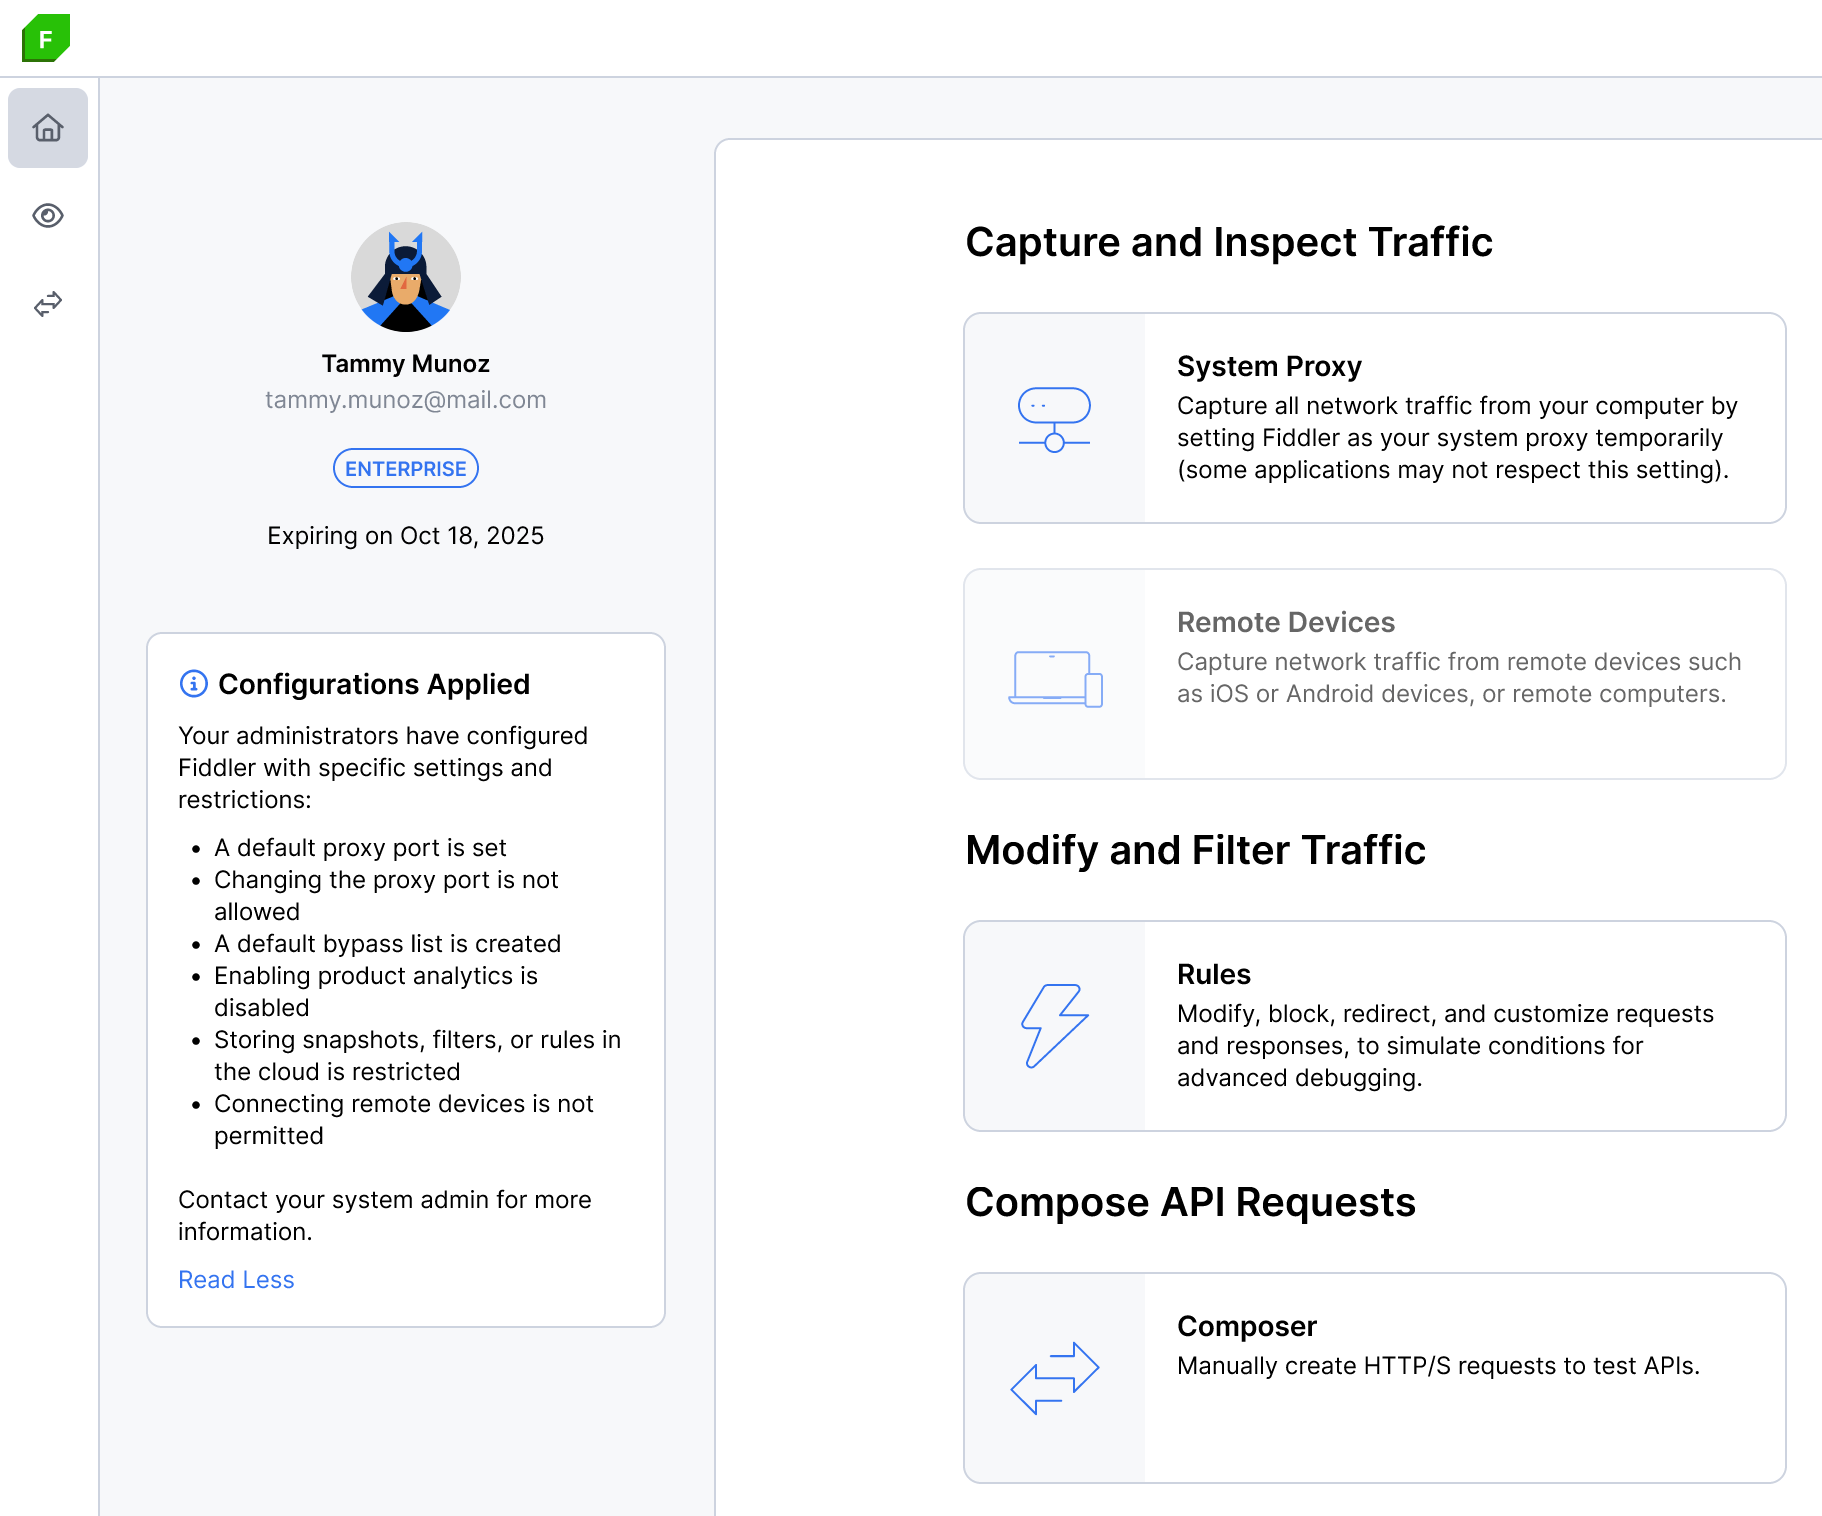
Task: Click 'Enabling product analytics is disabled' item
Action: pyautogui.click(x=376, y=992)
